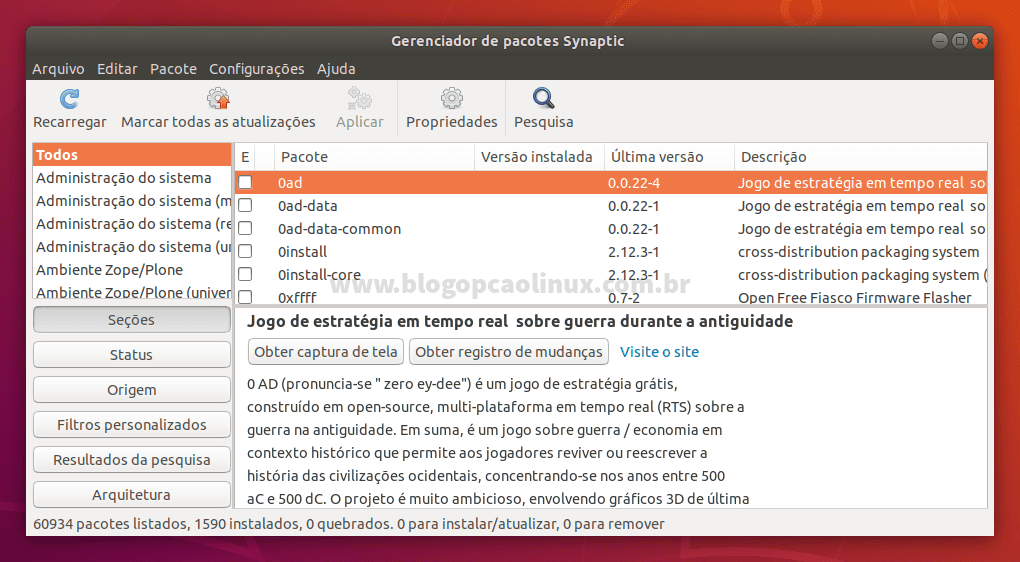Toggle checkbox for 0install package

click(245, 251)
